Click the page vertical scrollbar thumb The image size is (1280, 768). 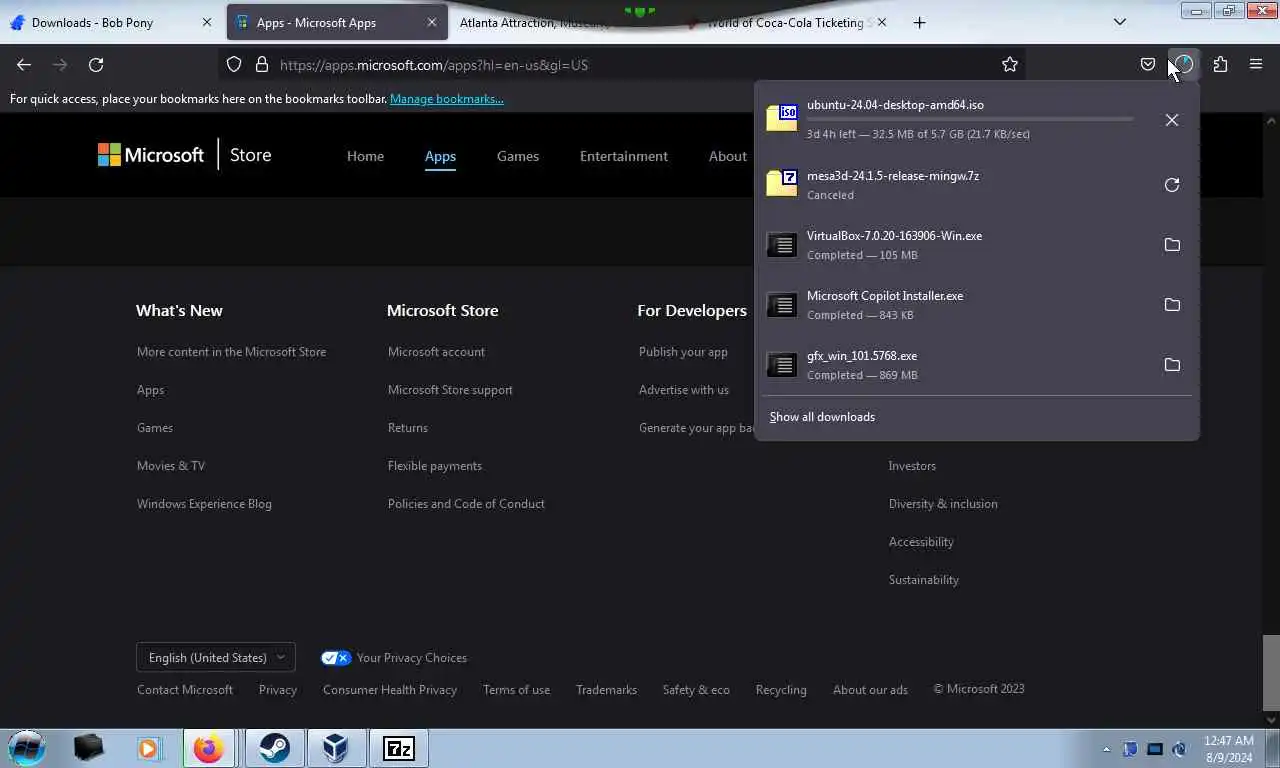coord(1271,672)
